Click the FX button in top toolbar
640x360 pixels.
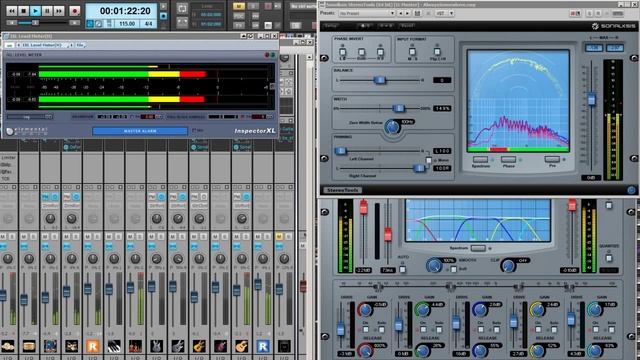pyautogui.click(x=239, y=25)
